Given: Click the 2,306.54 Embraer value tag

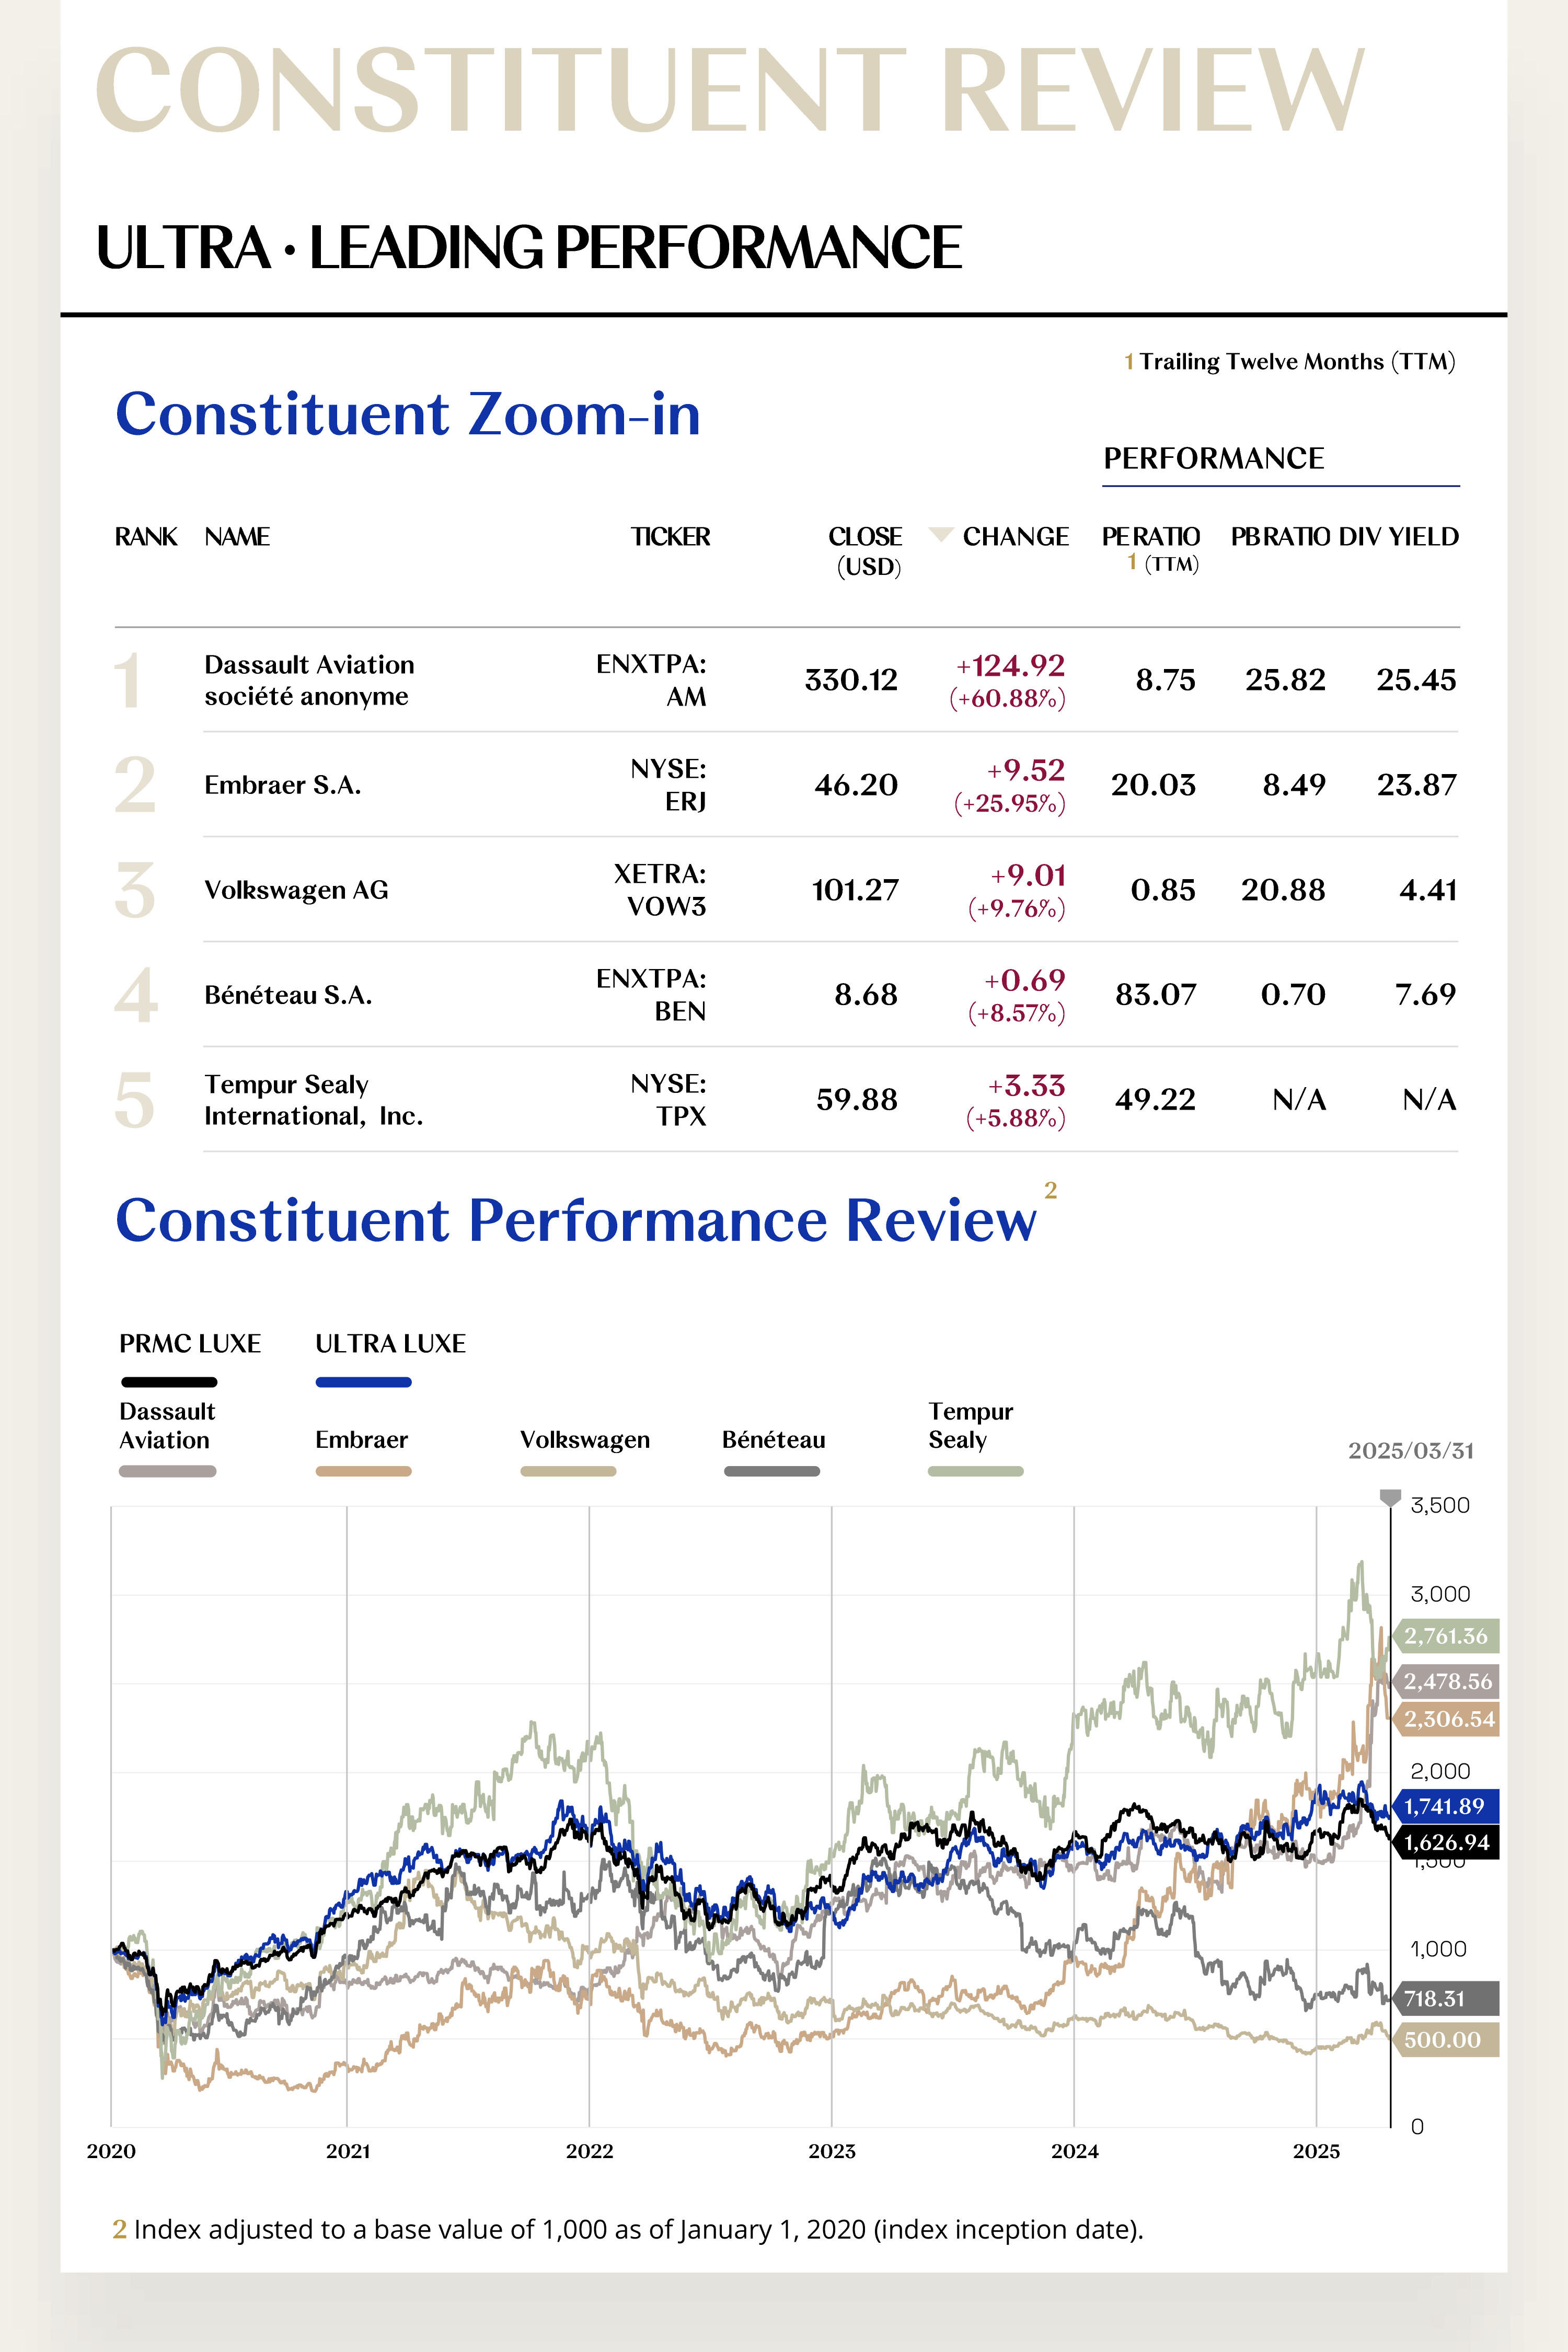Looking at the screenshot, I should click(x=1446, y=1719).
